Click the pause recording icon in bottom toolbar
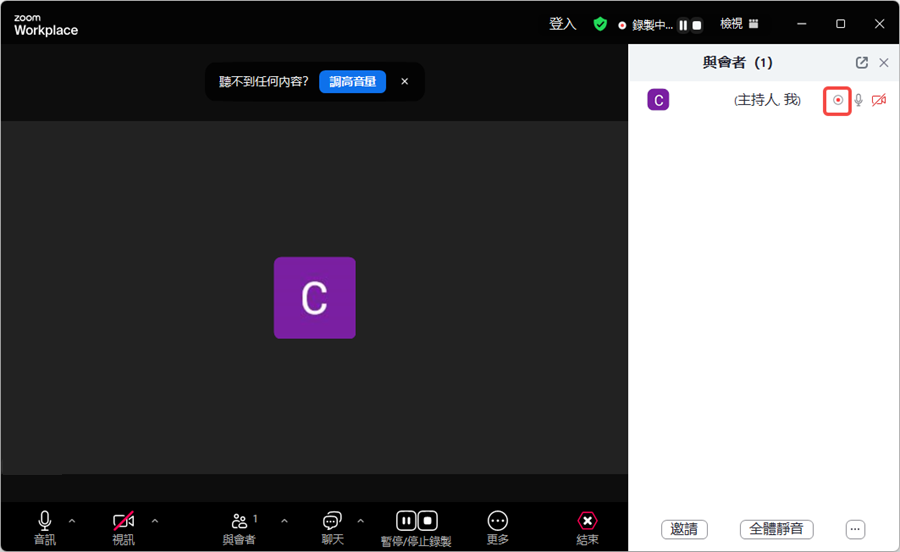 tap(406, 520)
